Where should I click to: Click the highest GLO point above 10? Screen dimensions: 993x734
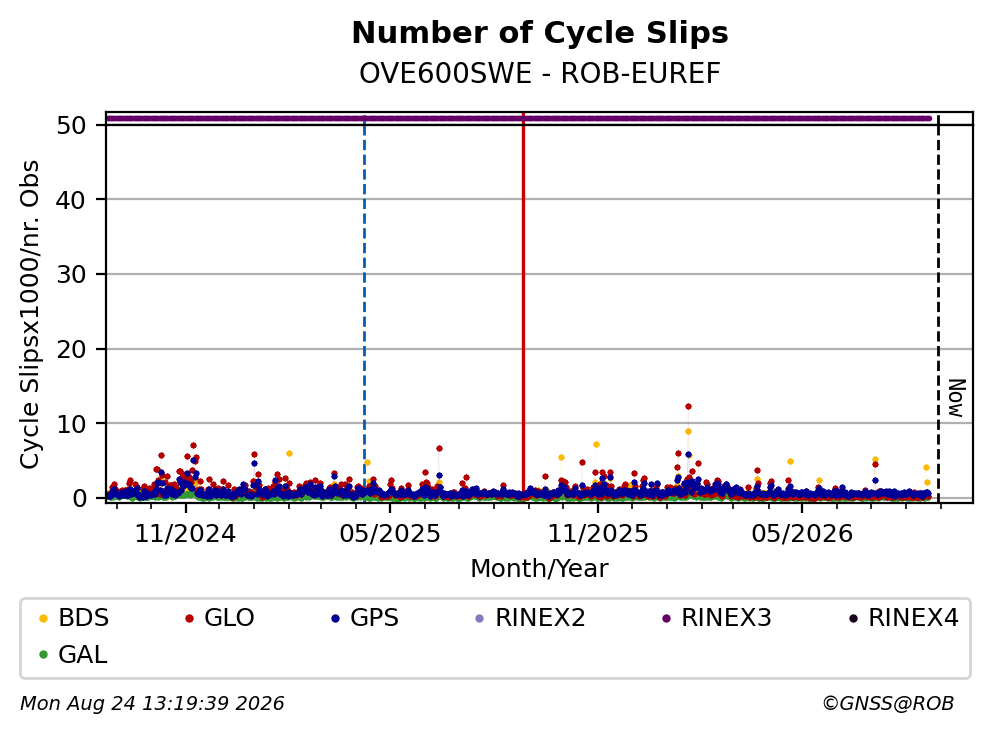pos(688,407)
